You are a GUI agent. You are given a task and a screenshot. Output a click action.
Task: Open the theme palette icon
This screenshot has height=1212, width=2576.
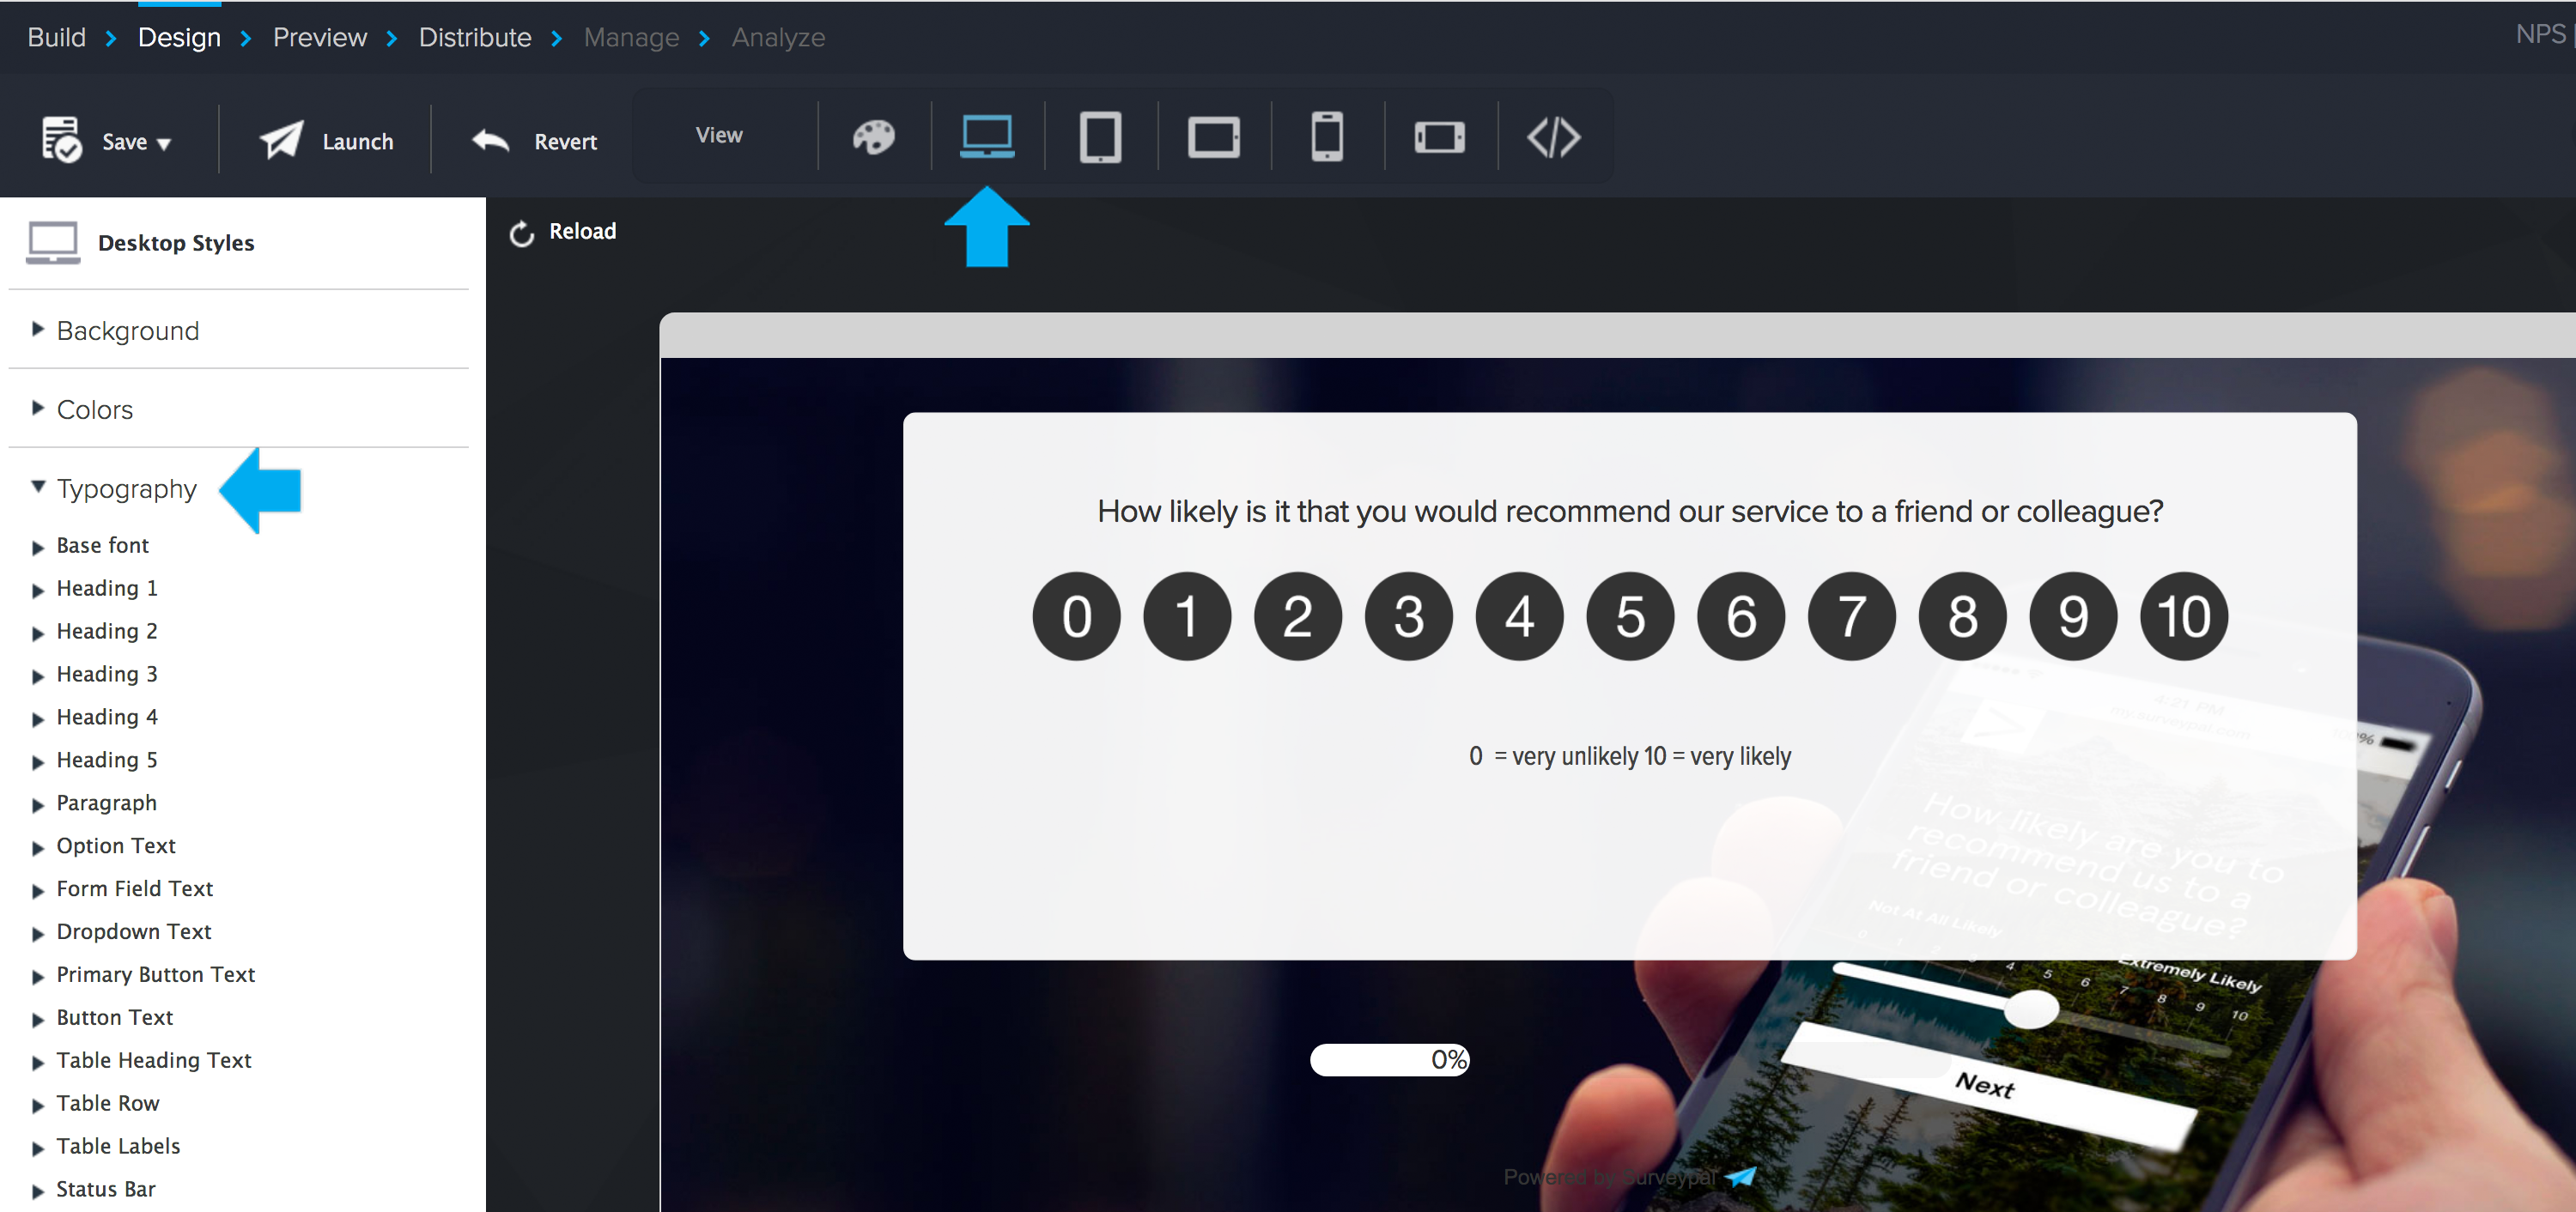click(873, 137)
